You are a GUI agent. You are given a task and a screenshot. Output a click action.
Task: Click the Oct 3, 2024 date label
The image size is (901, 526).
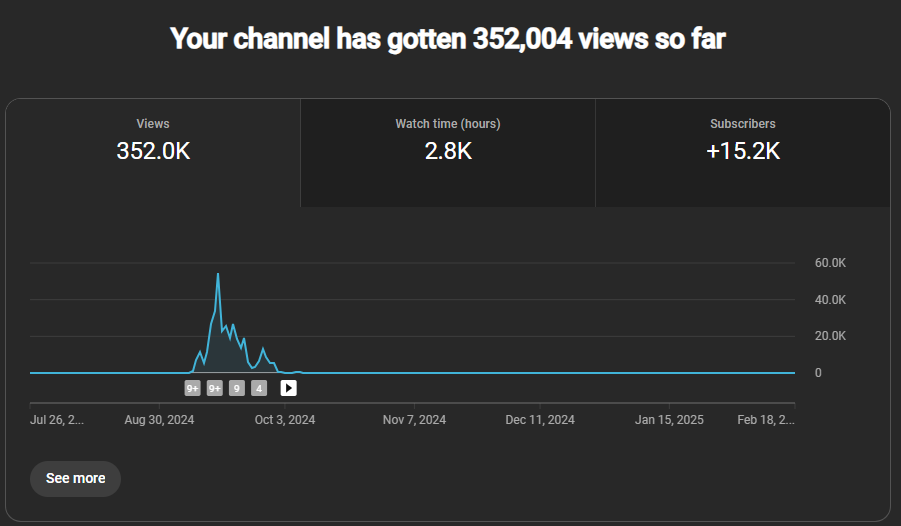285,420
